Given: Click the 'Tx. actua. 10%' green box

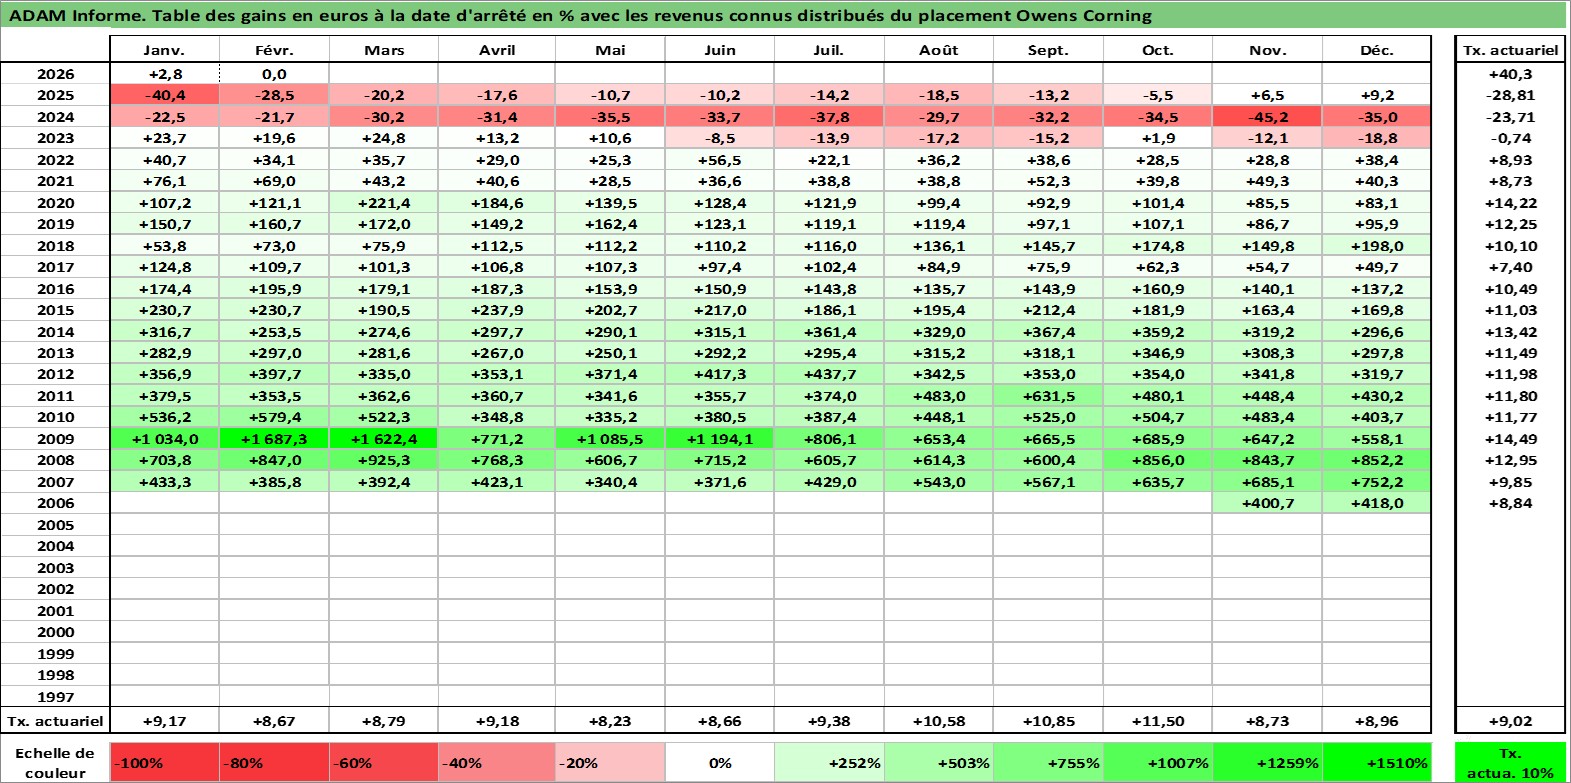Looking at the screenshot, I should tap(1510, 762).
